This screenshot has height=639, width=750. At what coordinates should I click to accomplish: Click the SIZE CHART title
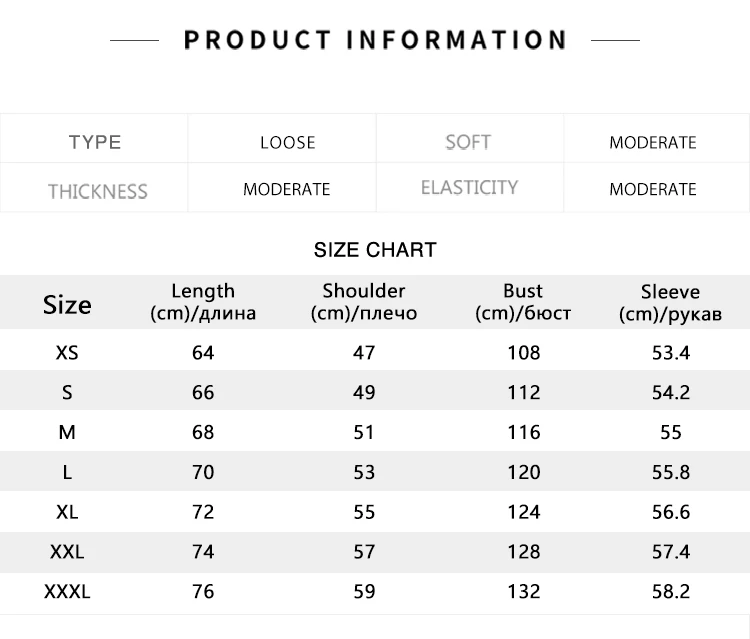tap(375, 250)
